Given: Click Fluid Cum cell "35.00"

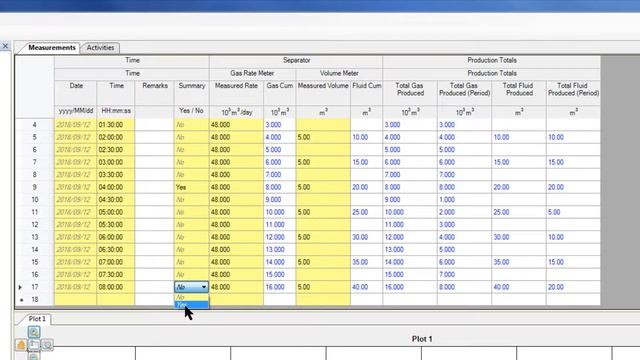Looking at the screenshot, I should (x=367, y=262).
